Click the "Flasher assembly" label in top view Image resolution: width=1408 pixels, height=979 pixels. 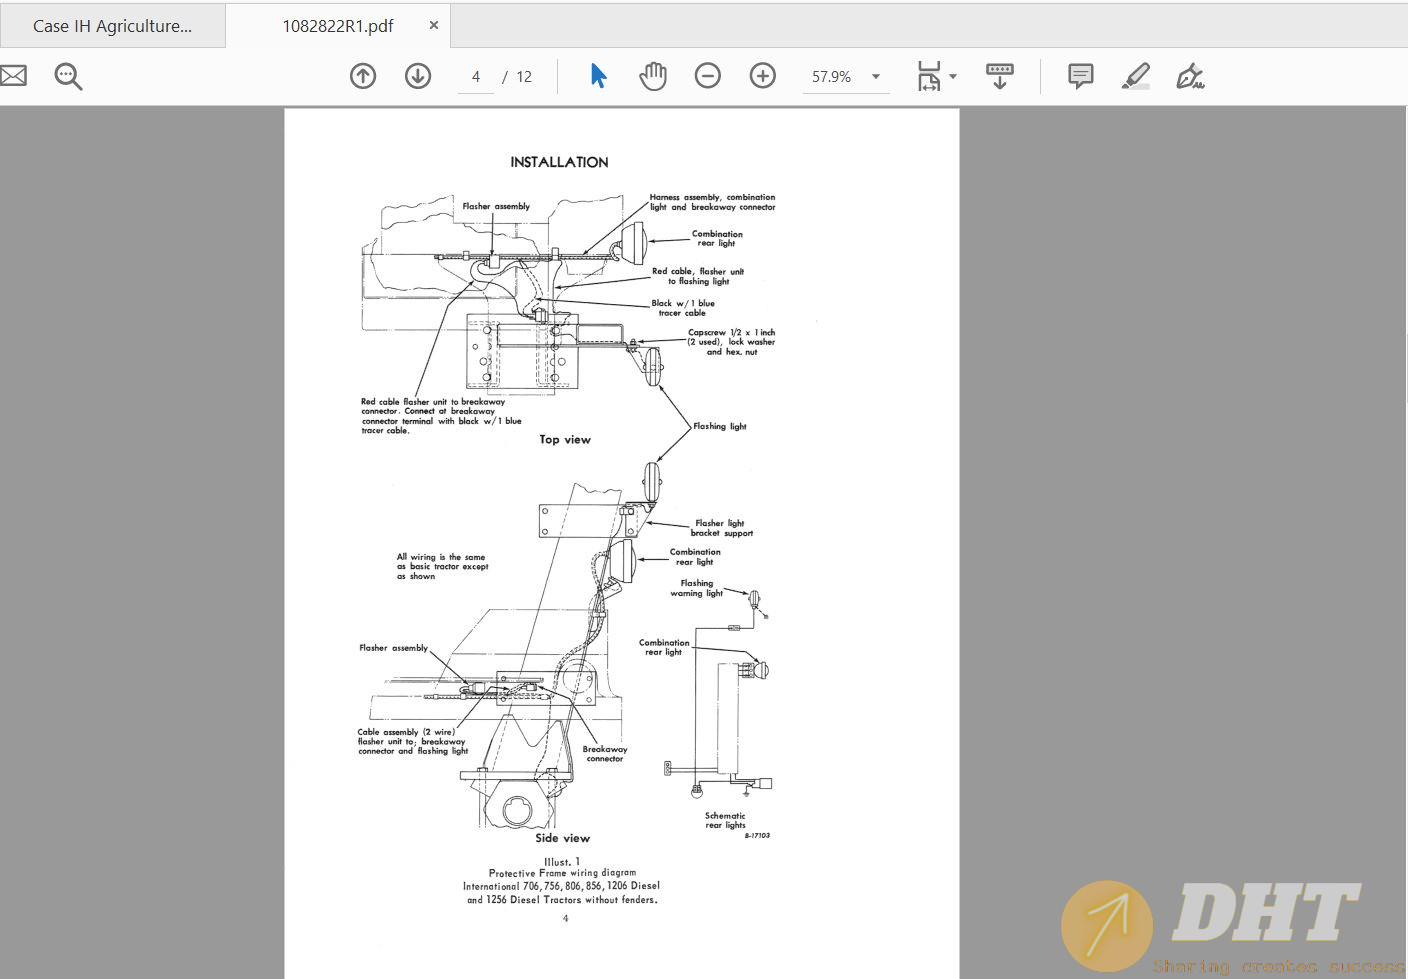click(x=496, y=206)
